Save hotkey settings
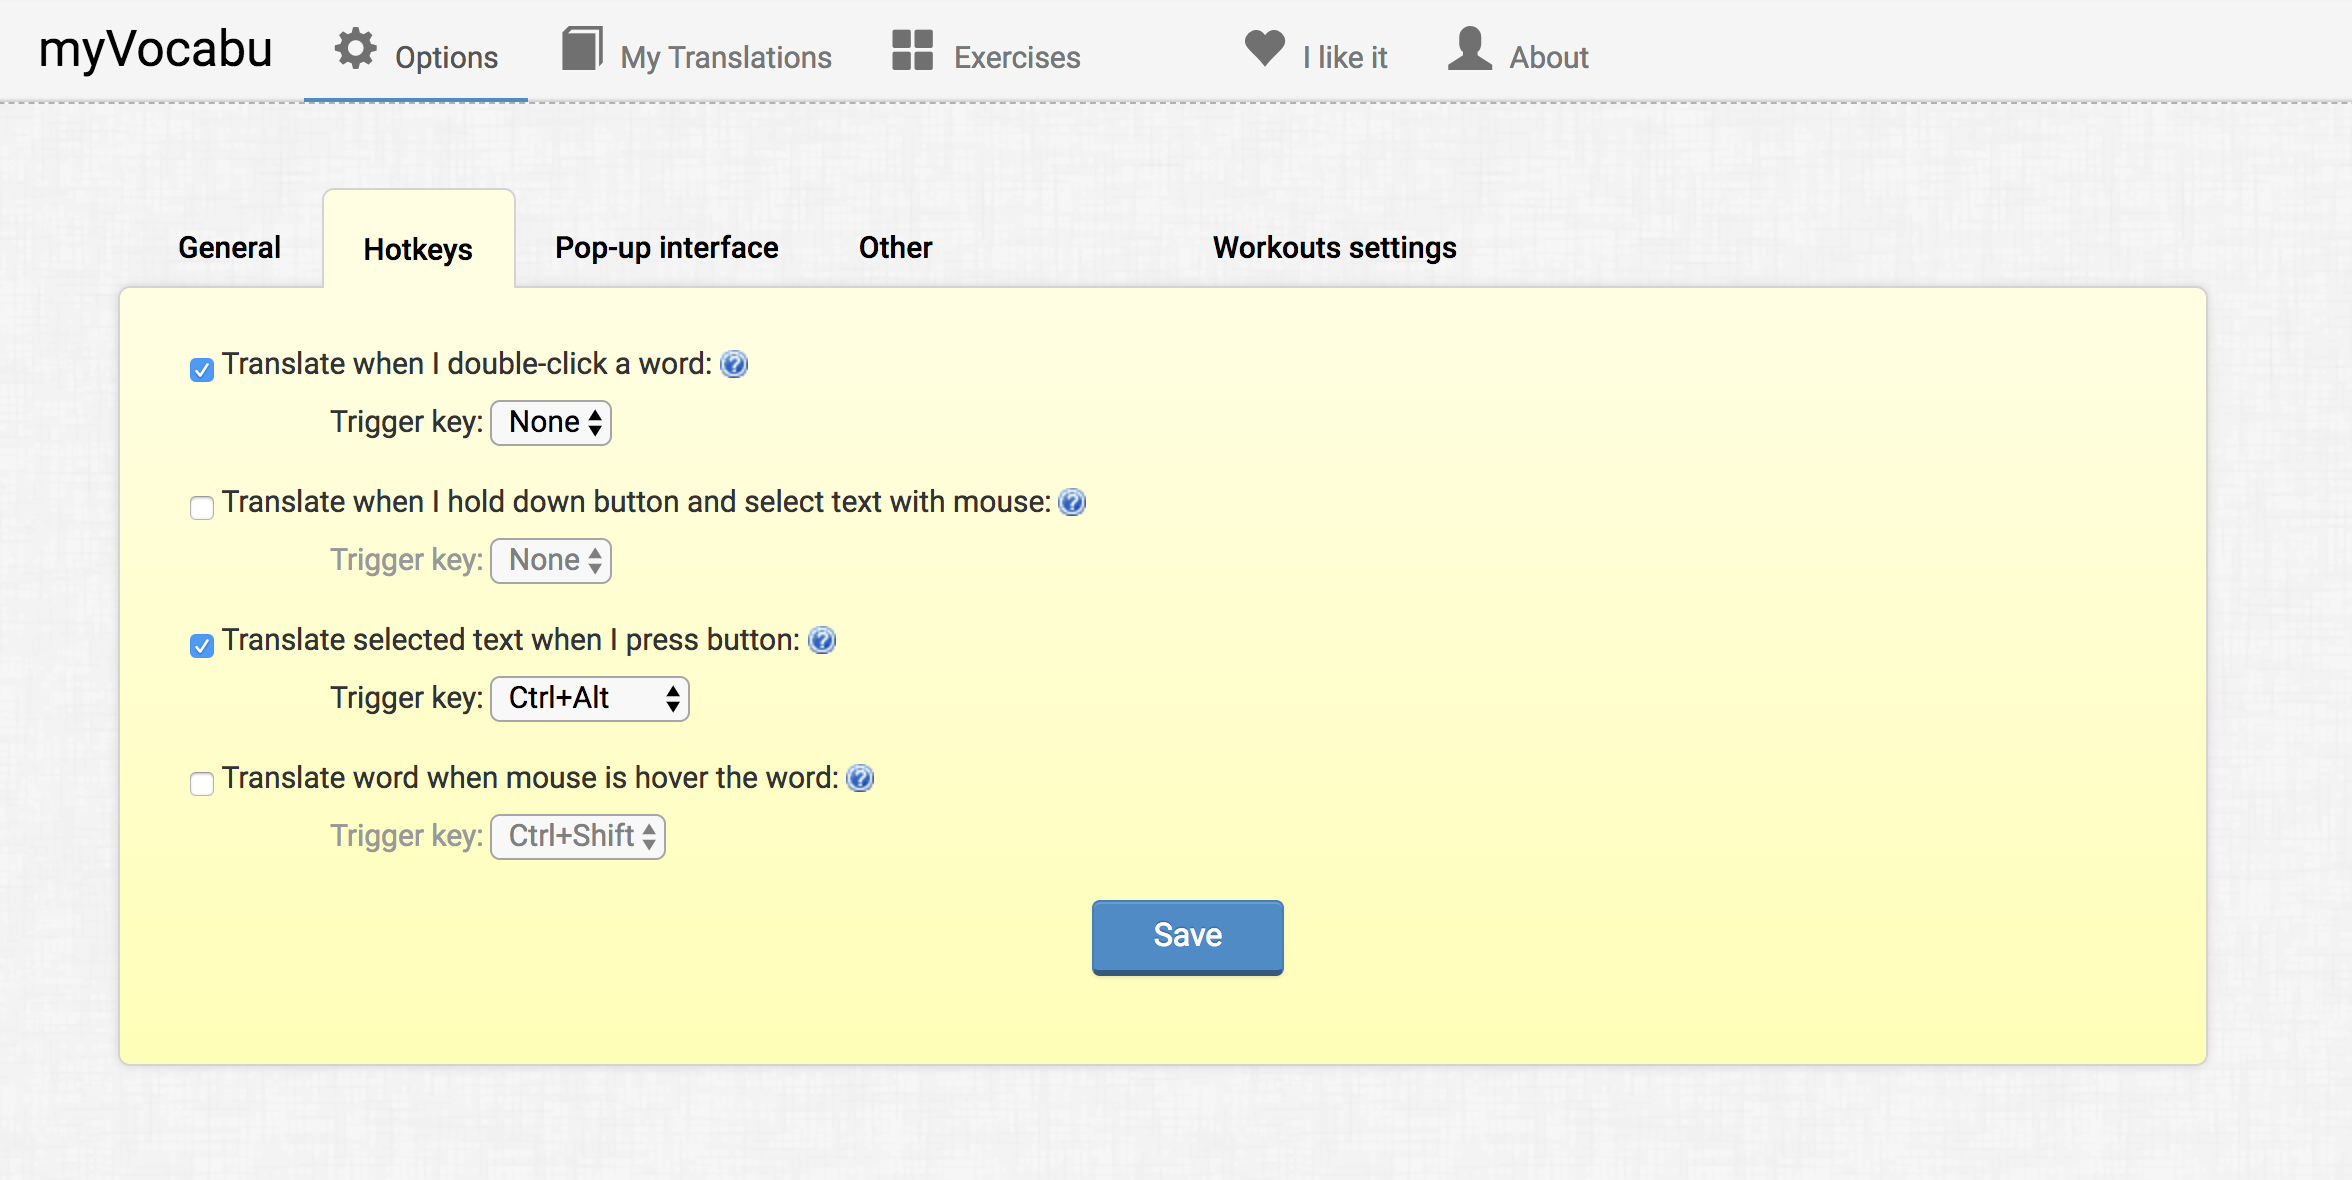 click(1186, 935)
